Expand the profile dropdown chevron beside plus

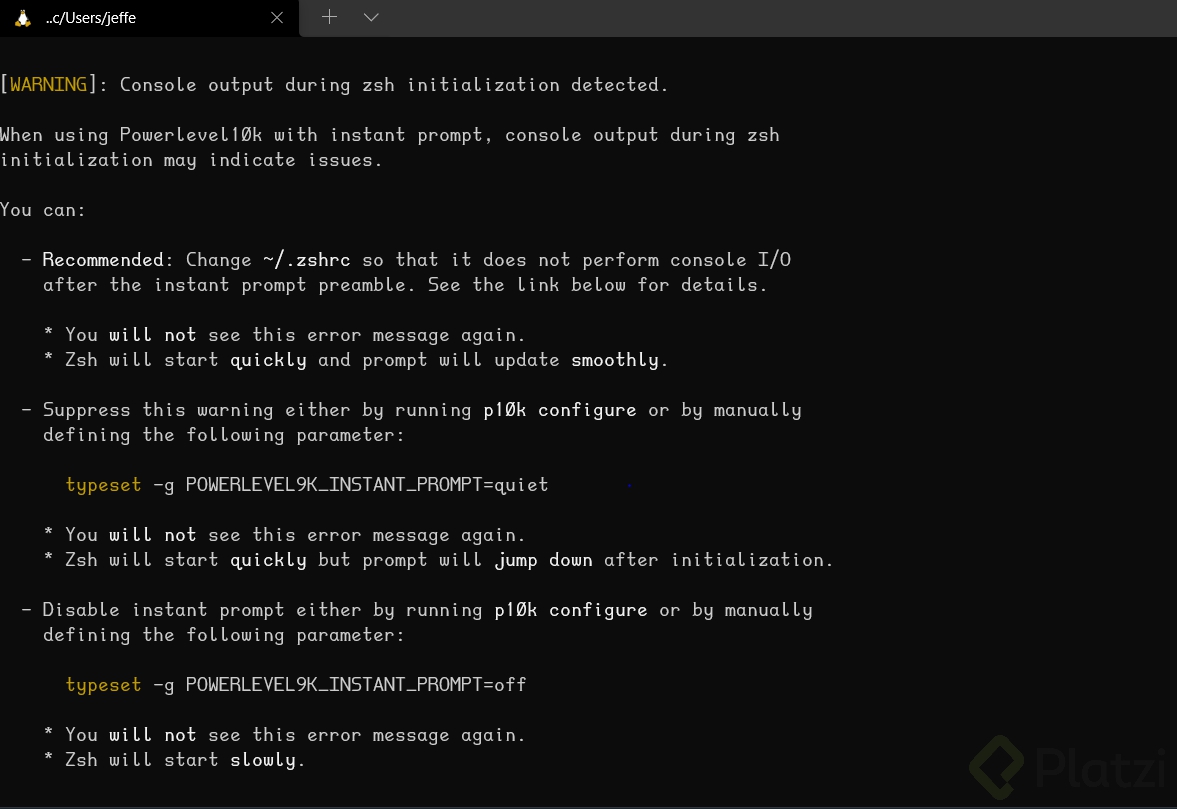click(371, 17)
